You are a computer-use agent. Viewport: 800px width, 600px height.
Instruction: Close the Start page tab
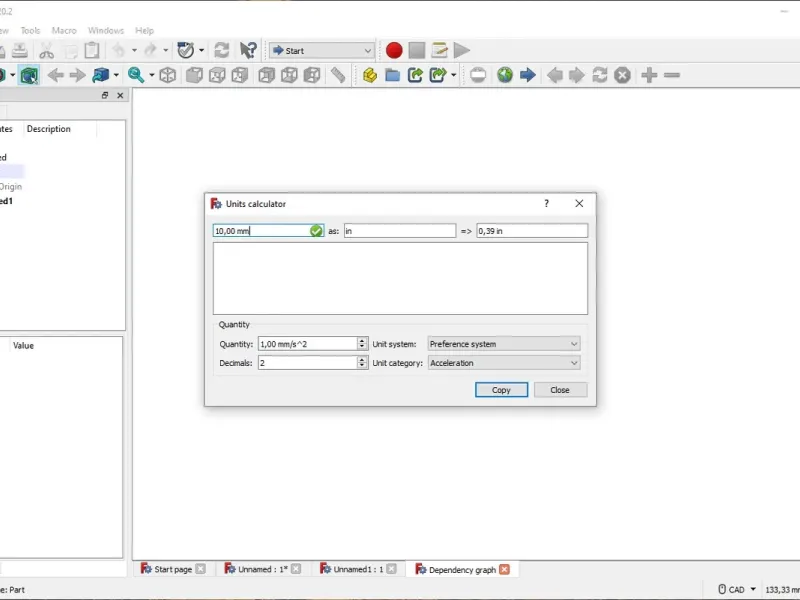click(201, 569)
